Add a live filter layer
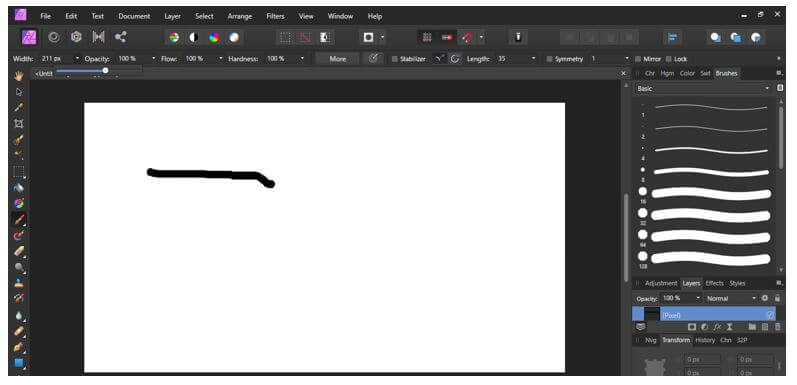The width and height of the screenshot is (797, 385). (x=729, y=327)
